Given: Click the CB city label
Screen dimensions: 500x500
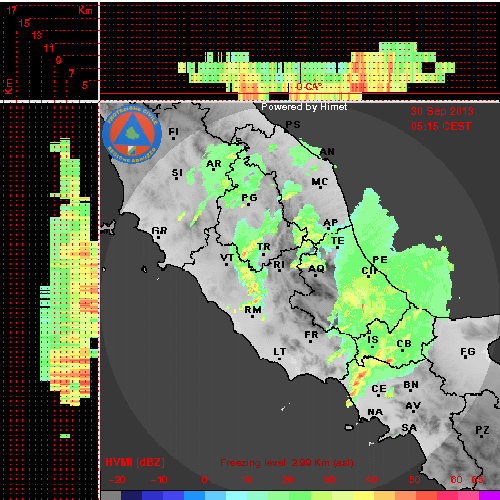Looking at the screenshot, I should tap(404, 343).
